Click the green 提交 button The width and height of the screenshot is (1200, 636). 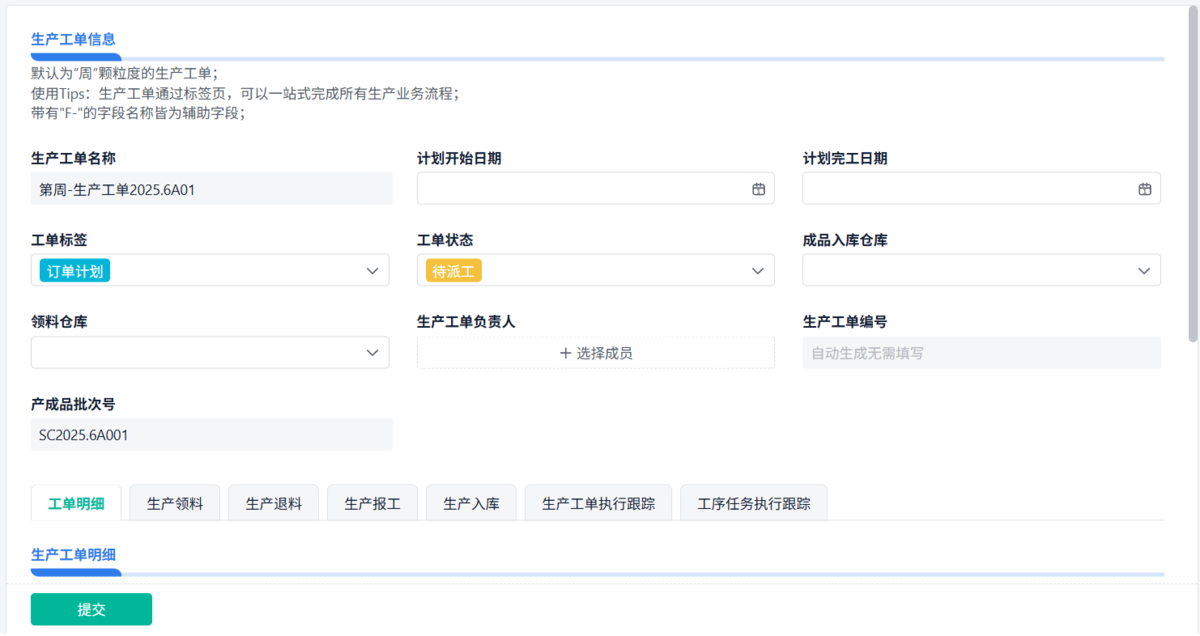pyautogui.click(x=91, y=609)
